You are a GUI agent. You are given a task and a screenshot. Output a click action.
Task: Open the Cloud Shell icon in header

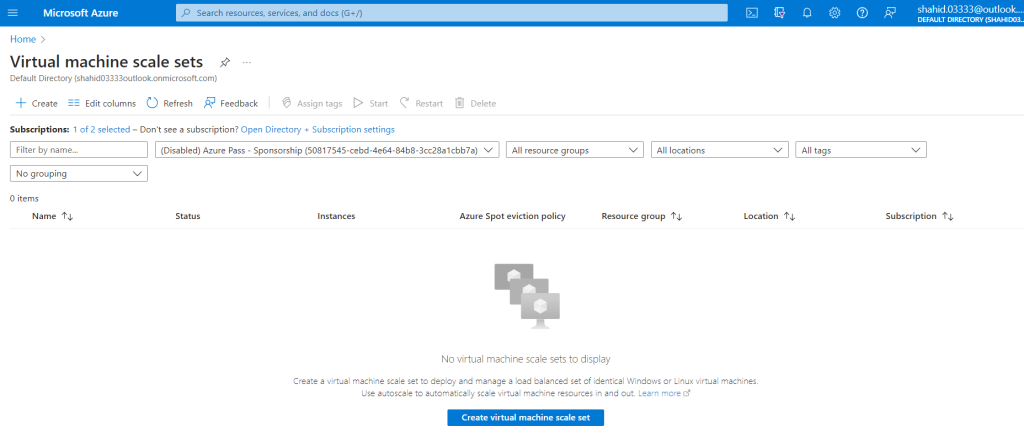pos(752,13)
